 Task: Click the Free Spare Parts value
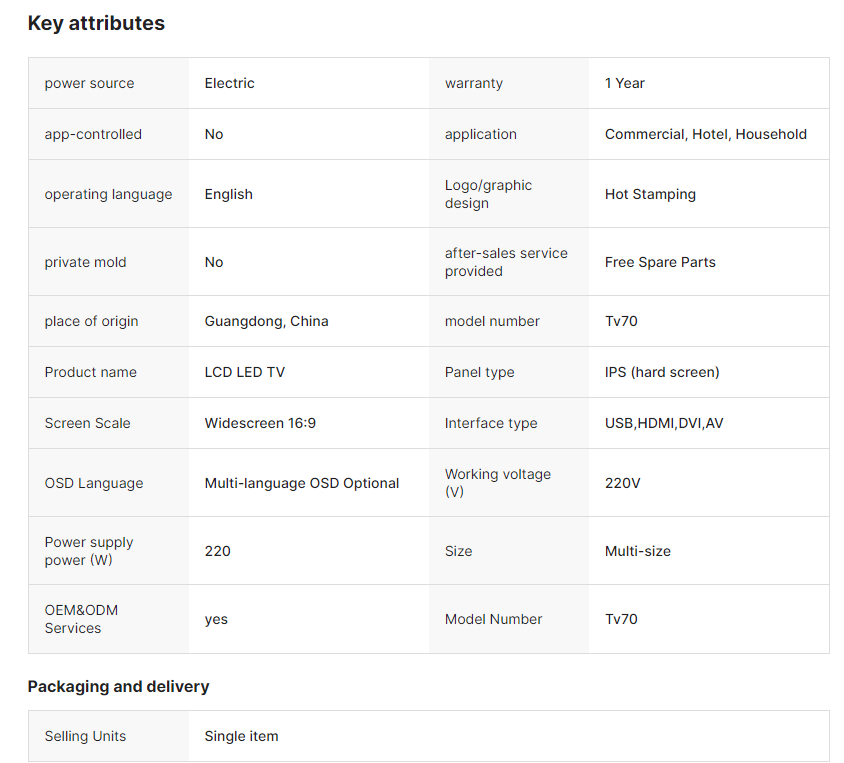pyautogui.click(x=660, y=262)
